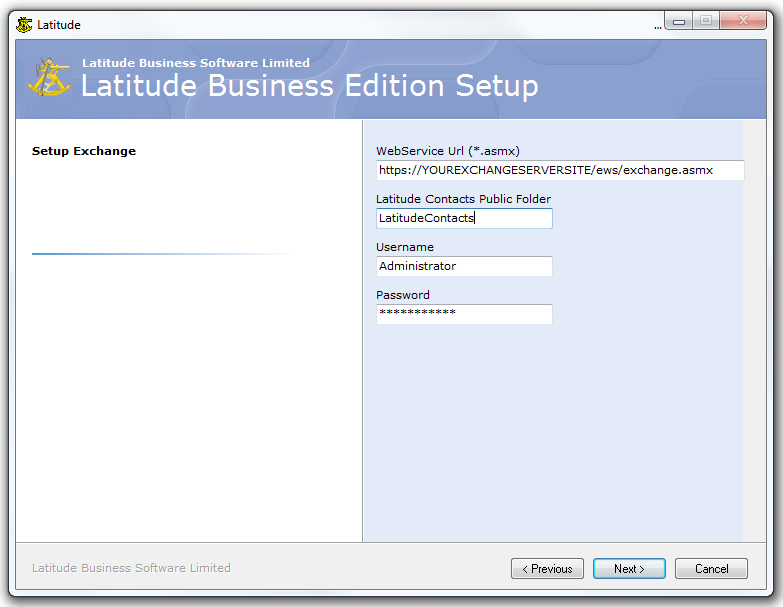Go to the Next setup step
The image size is (783, 607).
tap(629, 569)
